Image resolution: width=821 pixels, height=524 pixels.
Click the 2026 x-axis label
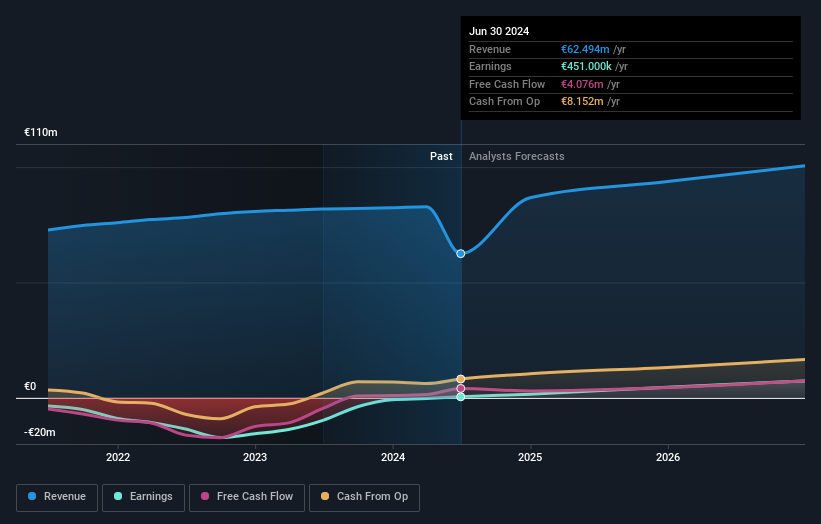[x=668, y=457]
